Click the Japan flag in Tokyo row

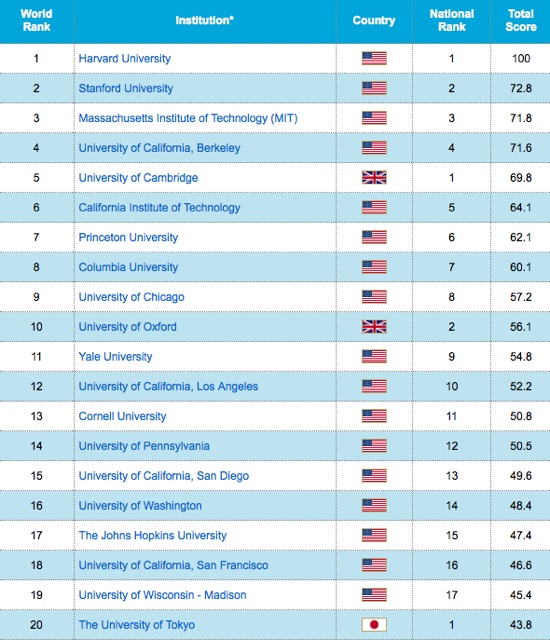click(x=374, y=624)
